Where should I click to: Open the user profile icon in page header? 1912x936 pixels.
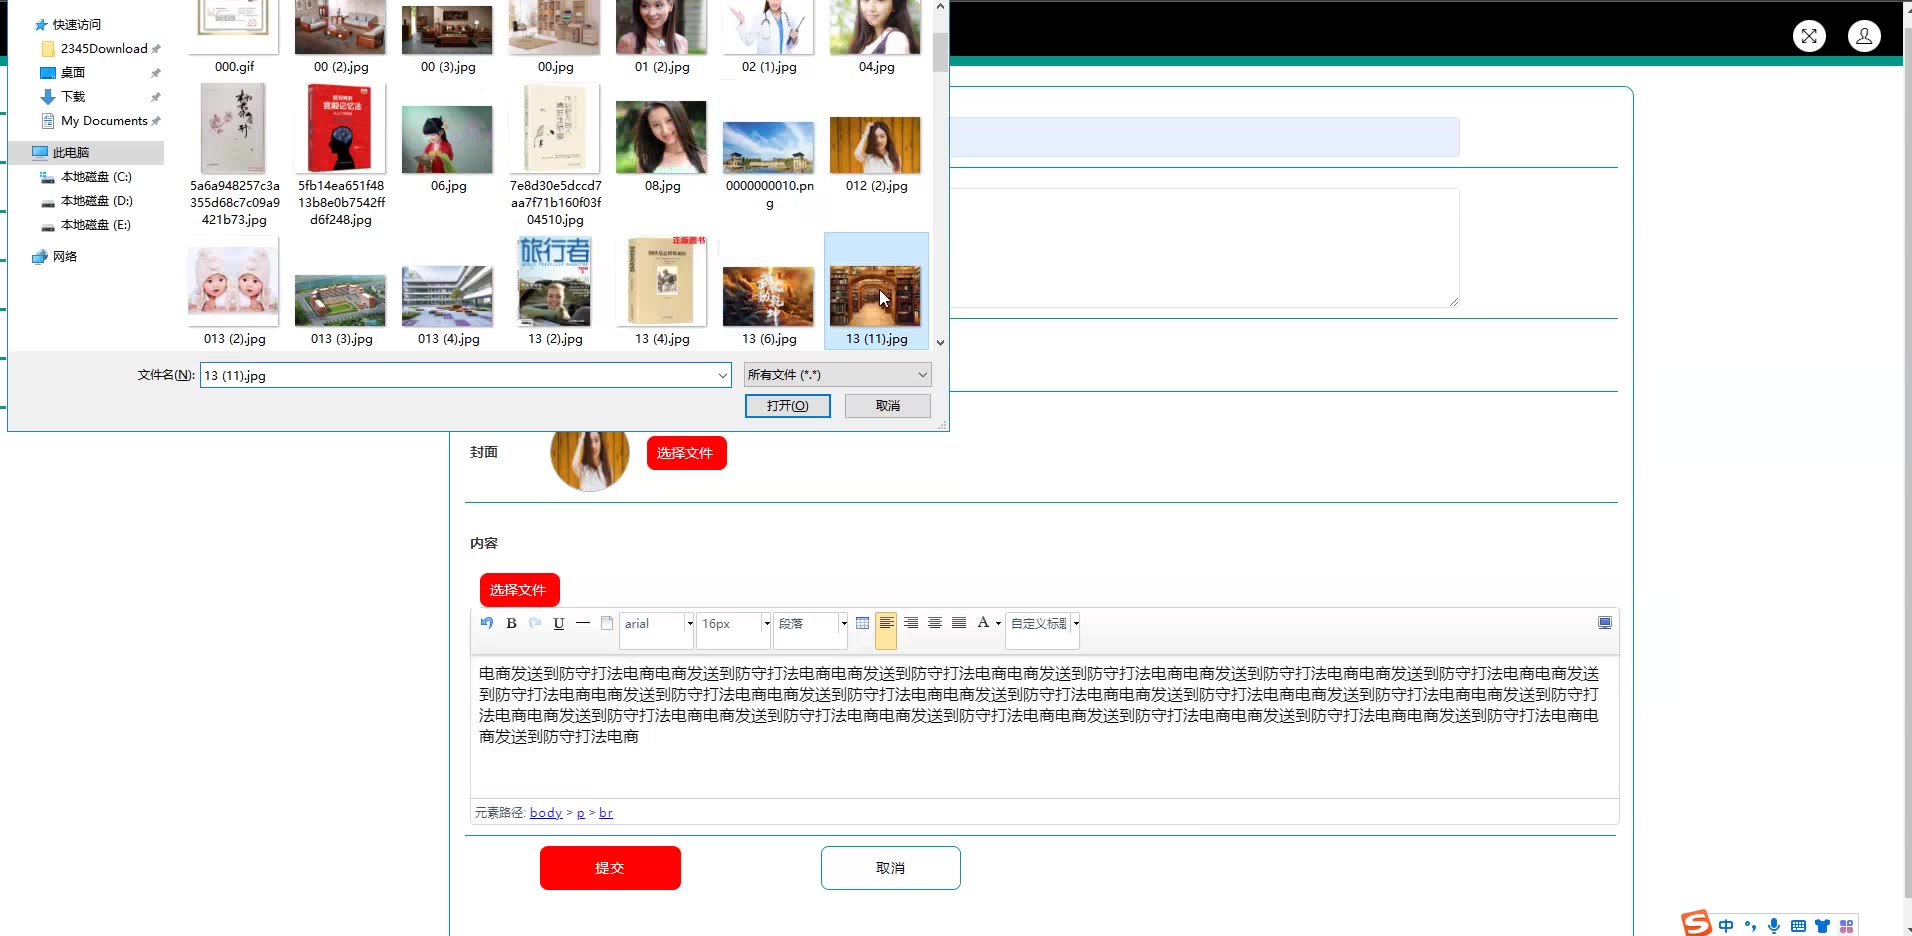coord(1864,36)
